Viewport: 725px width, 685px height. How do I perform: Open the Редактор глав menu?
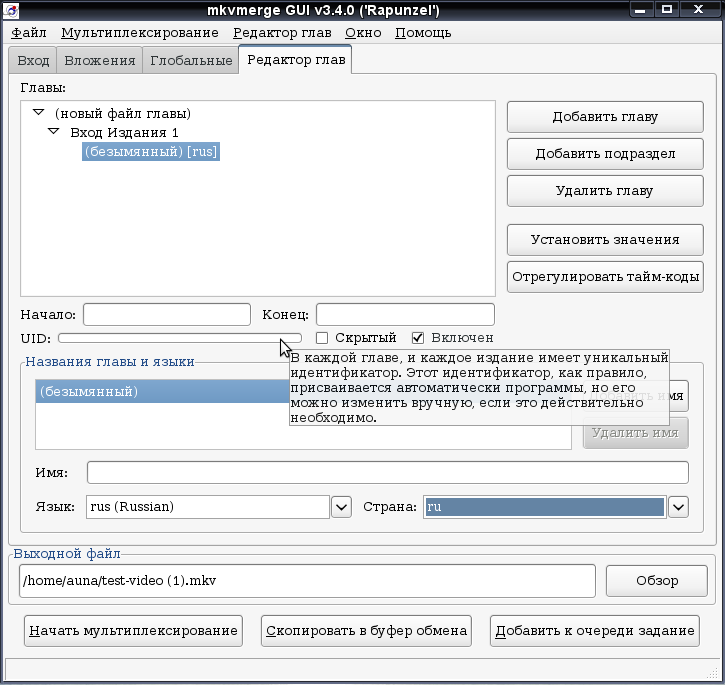point(282,33)
